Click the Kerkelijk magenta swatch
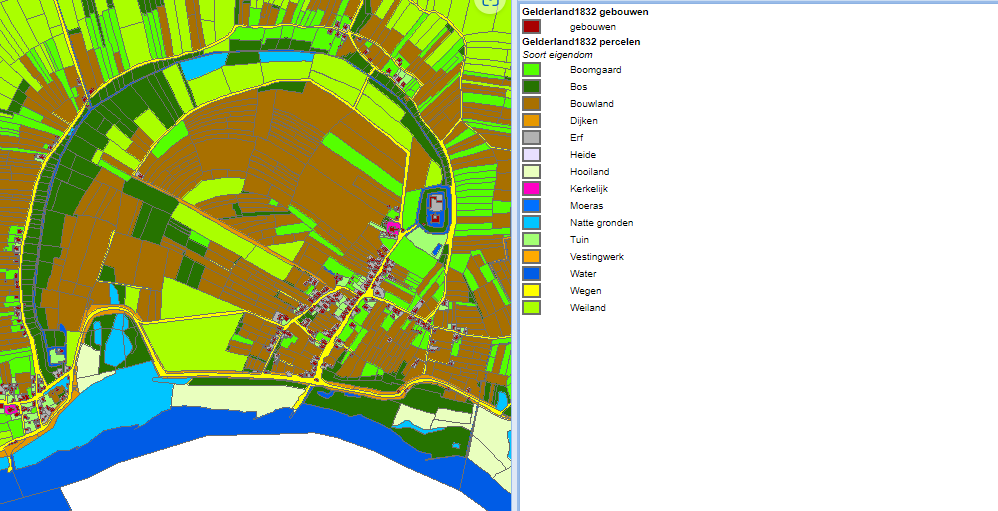 click(531, 188)
